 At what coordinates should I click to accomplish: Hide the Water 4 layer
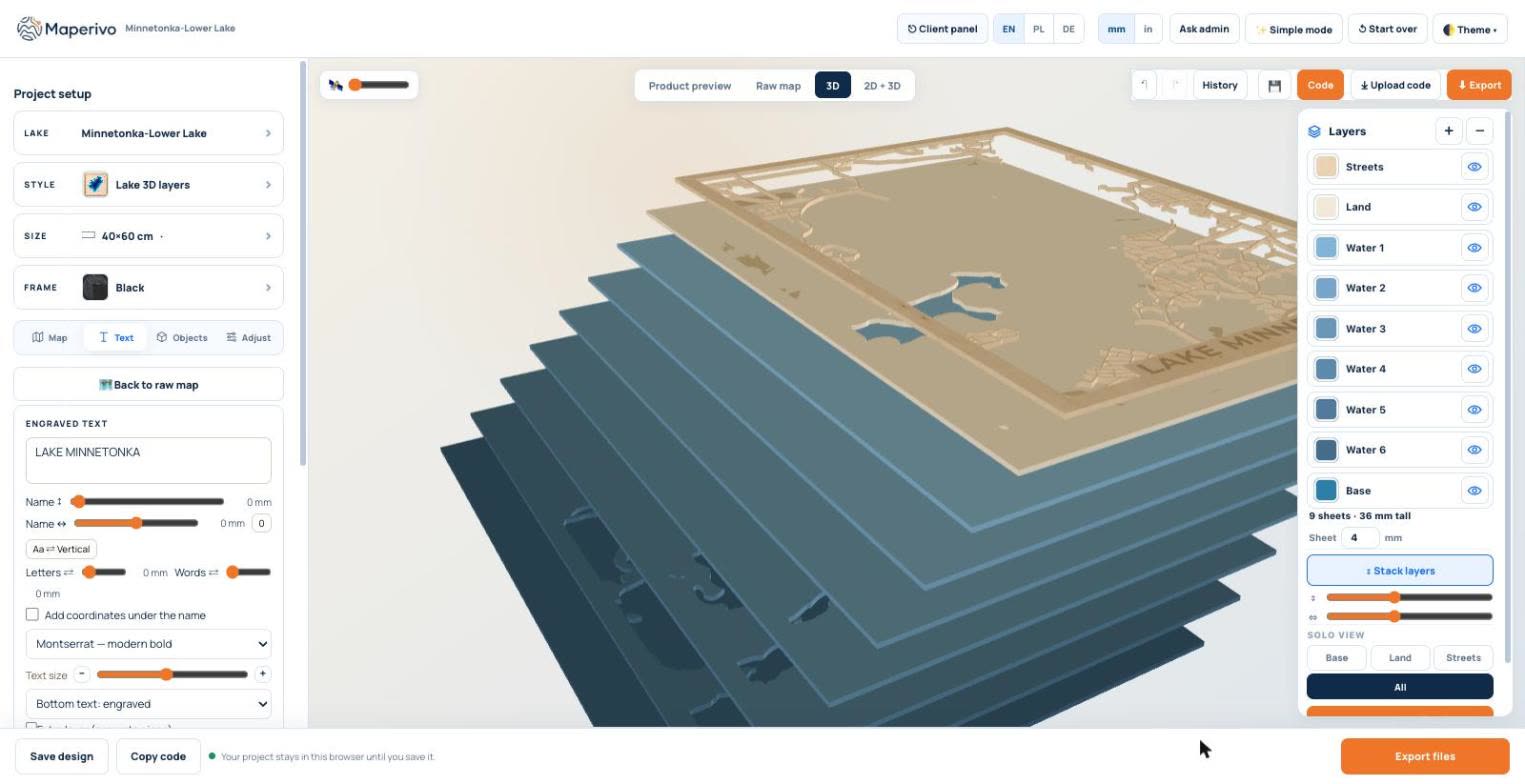point(1474,369)
